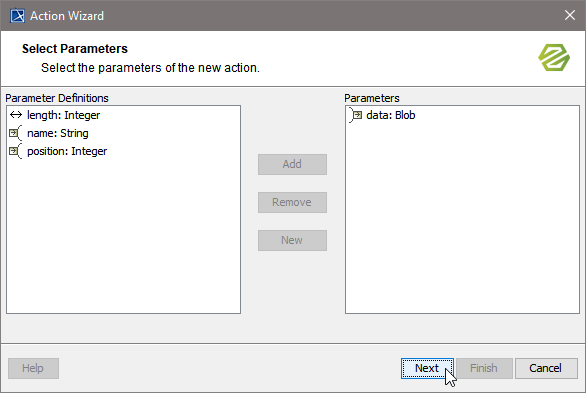Click the New parameter button
Image resolution: width=586 pixels, height=393 pixels.
[292, 241]
